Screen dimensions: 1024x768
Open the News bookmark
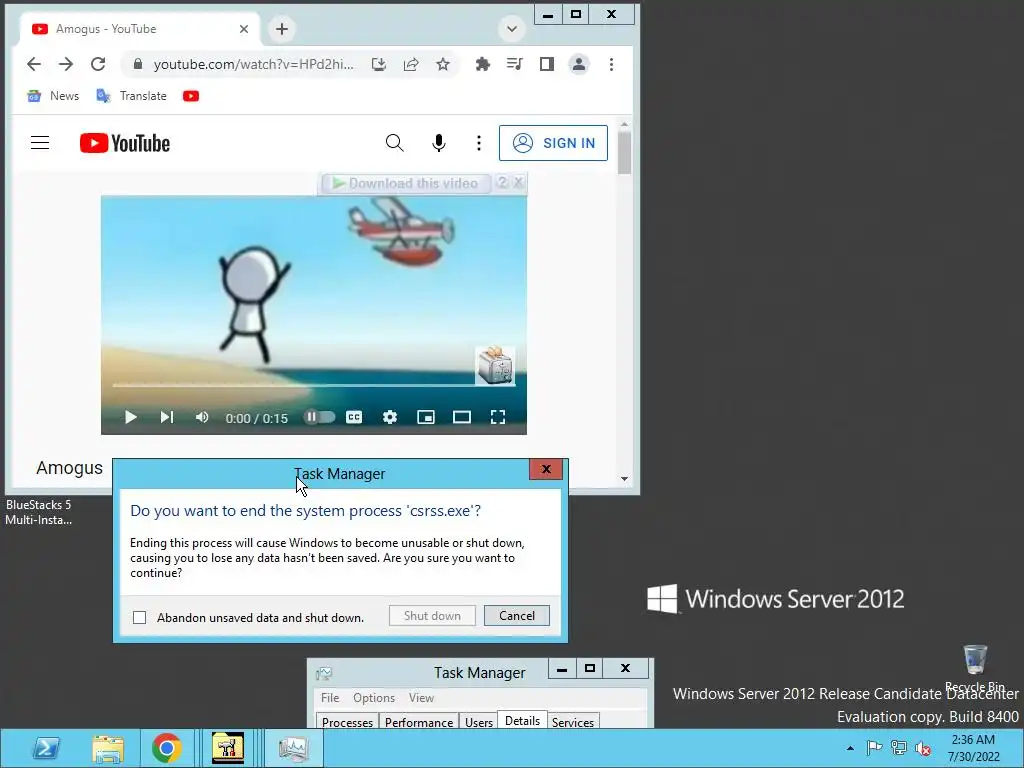pyautogui.click(x=53, y=96)
